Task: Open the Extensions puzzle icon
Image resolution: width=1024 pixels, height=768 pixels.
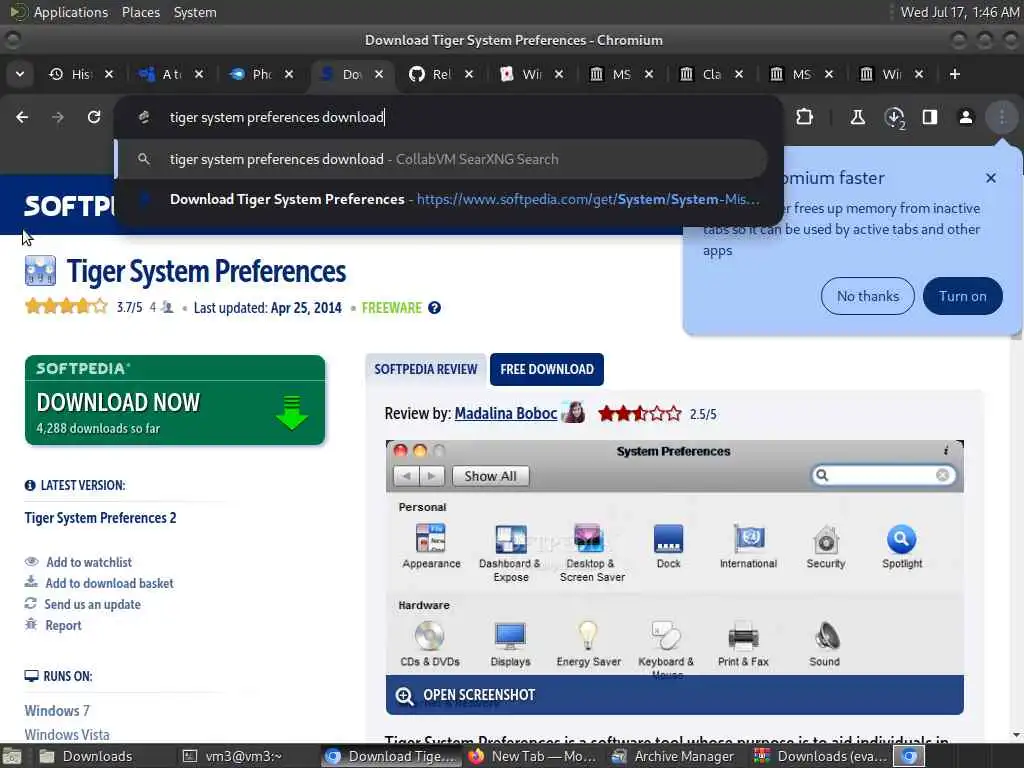Action: (805, 117)
